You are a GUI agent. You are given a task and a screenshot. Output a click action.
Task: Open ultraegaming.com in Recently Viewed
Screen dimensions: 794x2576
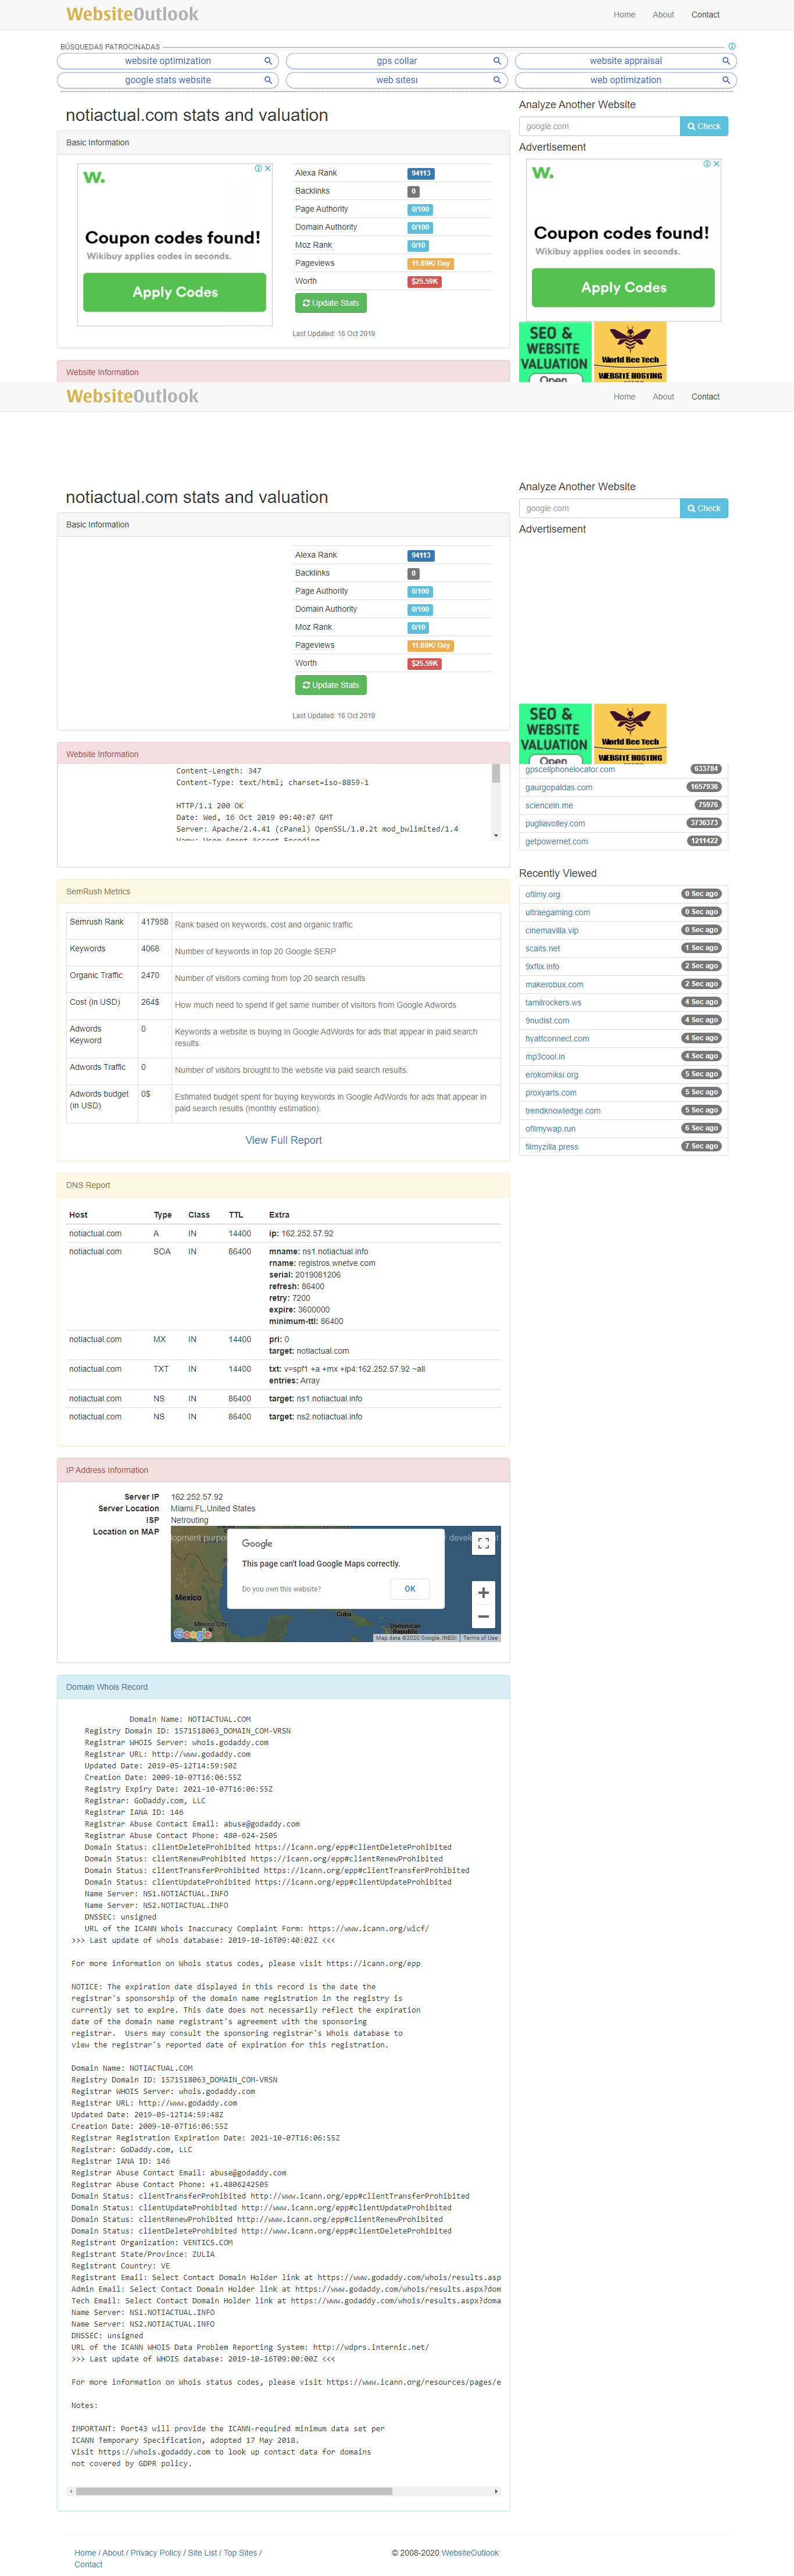pyautogui.click(x=558, y=912)
